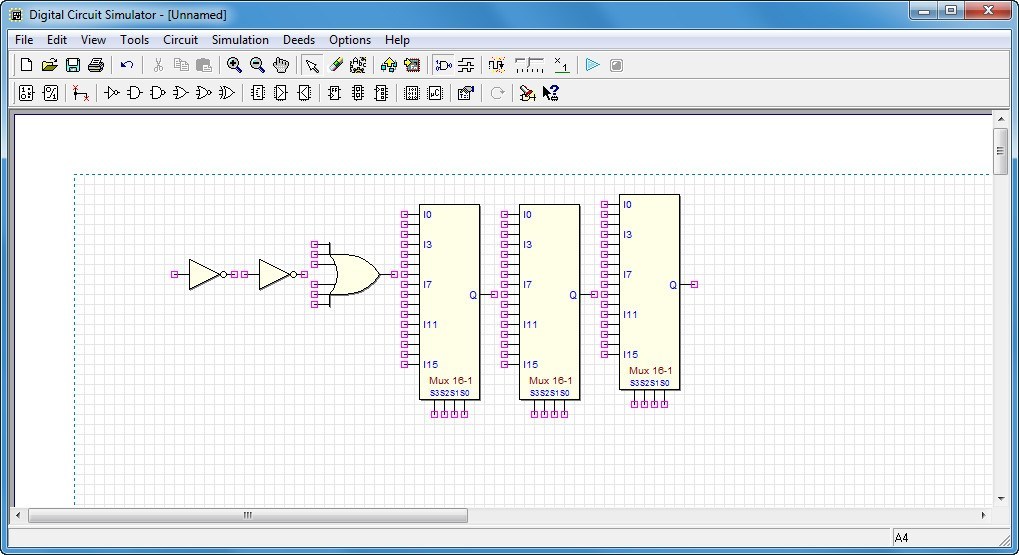Click the vertical scrollbar up arrow

click(1000, 120)
